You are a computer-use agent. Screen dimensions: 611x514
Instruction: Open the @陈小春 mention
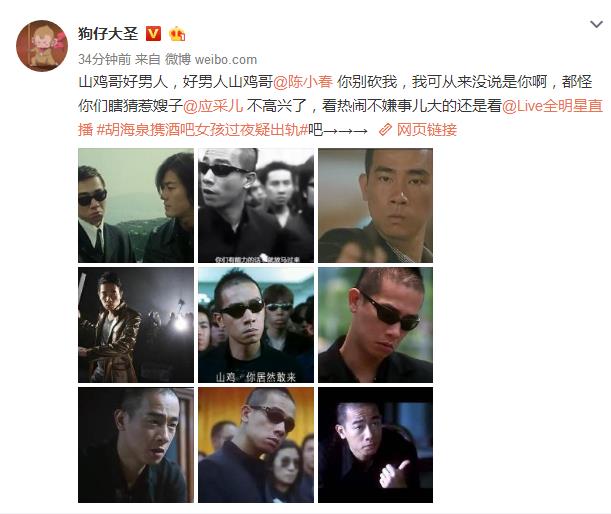(303, 82)
